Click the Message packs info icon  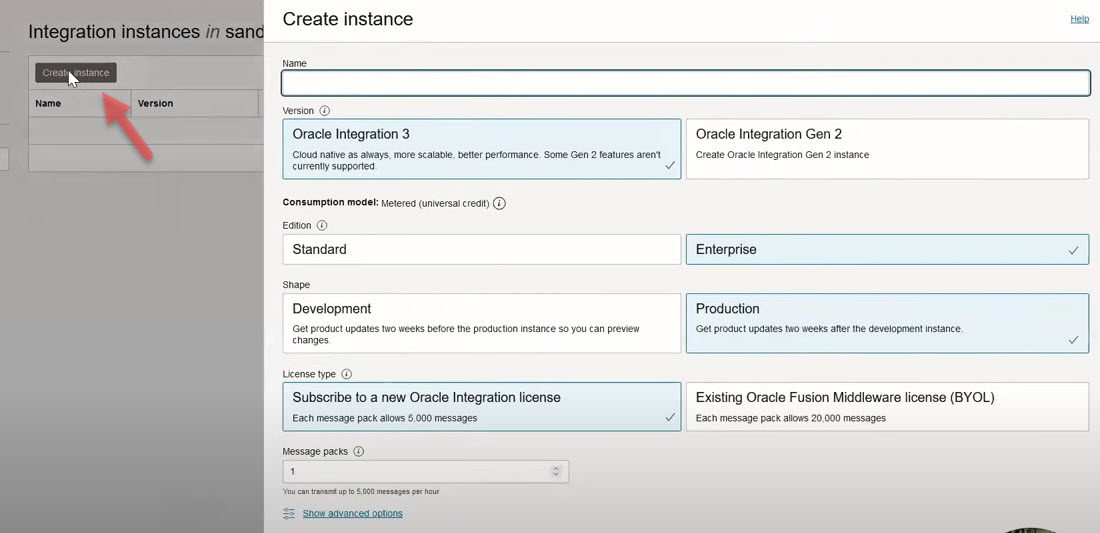pos(358,452)
